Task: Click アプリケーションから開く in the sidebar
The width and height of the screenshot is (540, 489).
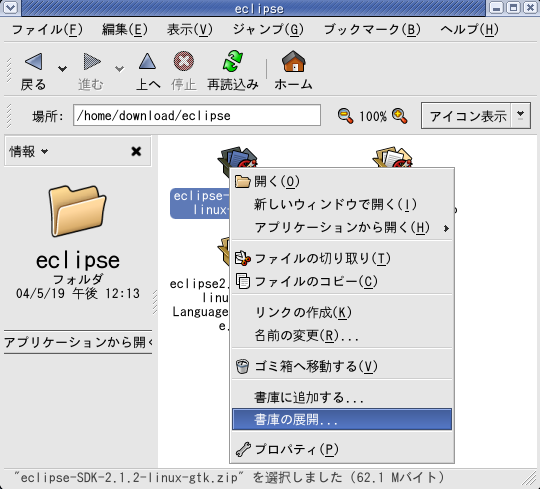Action: point(78,342)
